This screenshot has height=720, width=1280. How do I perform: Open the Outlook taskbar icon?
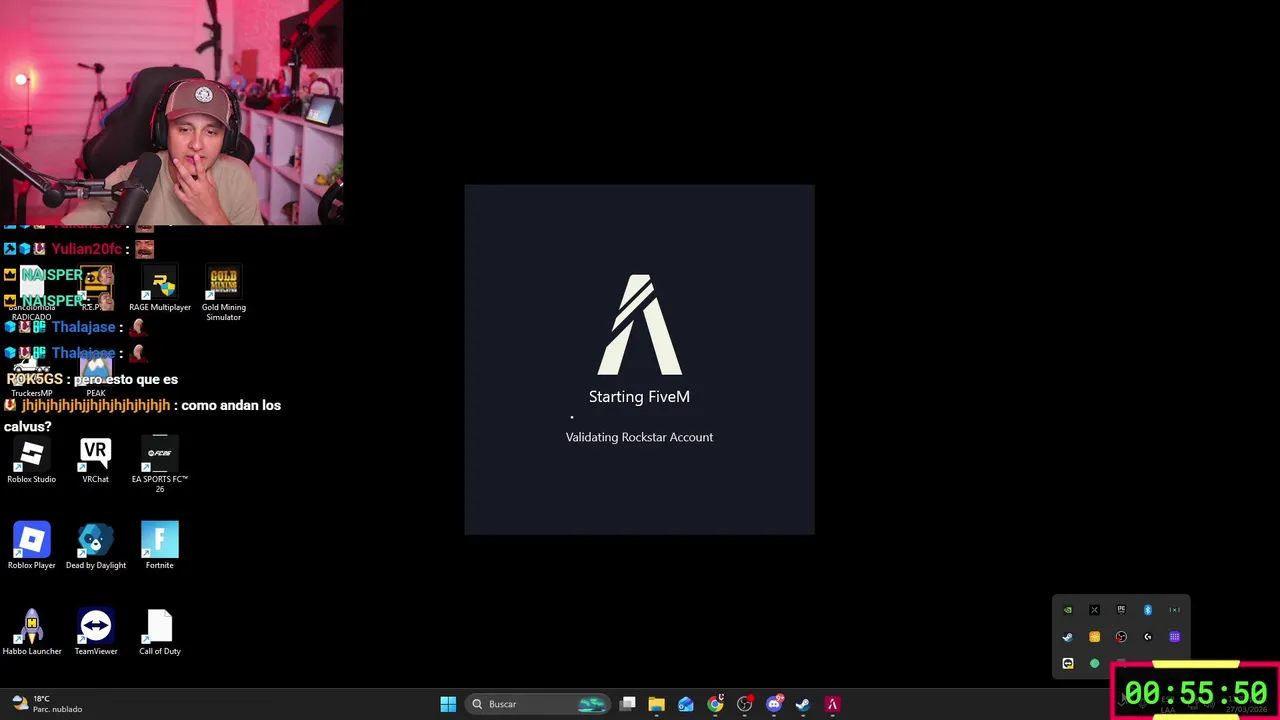coord(686,704)
